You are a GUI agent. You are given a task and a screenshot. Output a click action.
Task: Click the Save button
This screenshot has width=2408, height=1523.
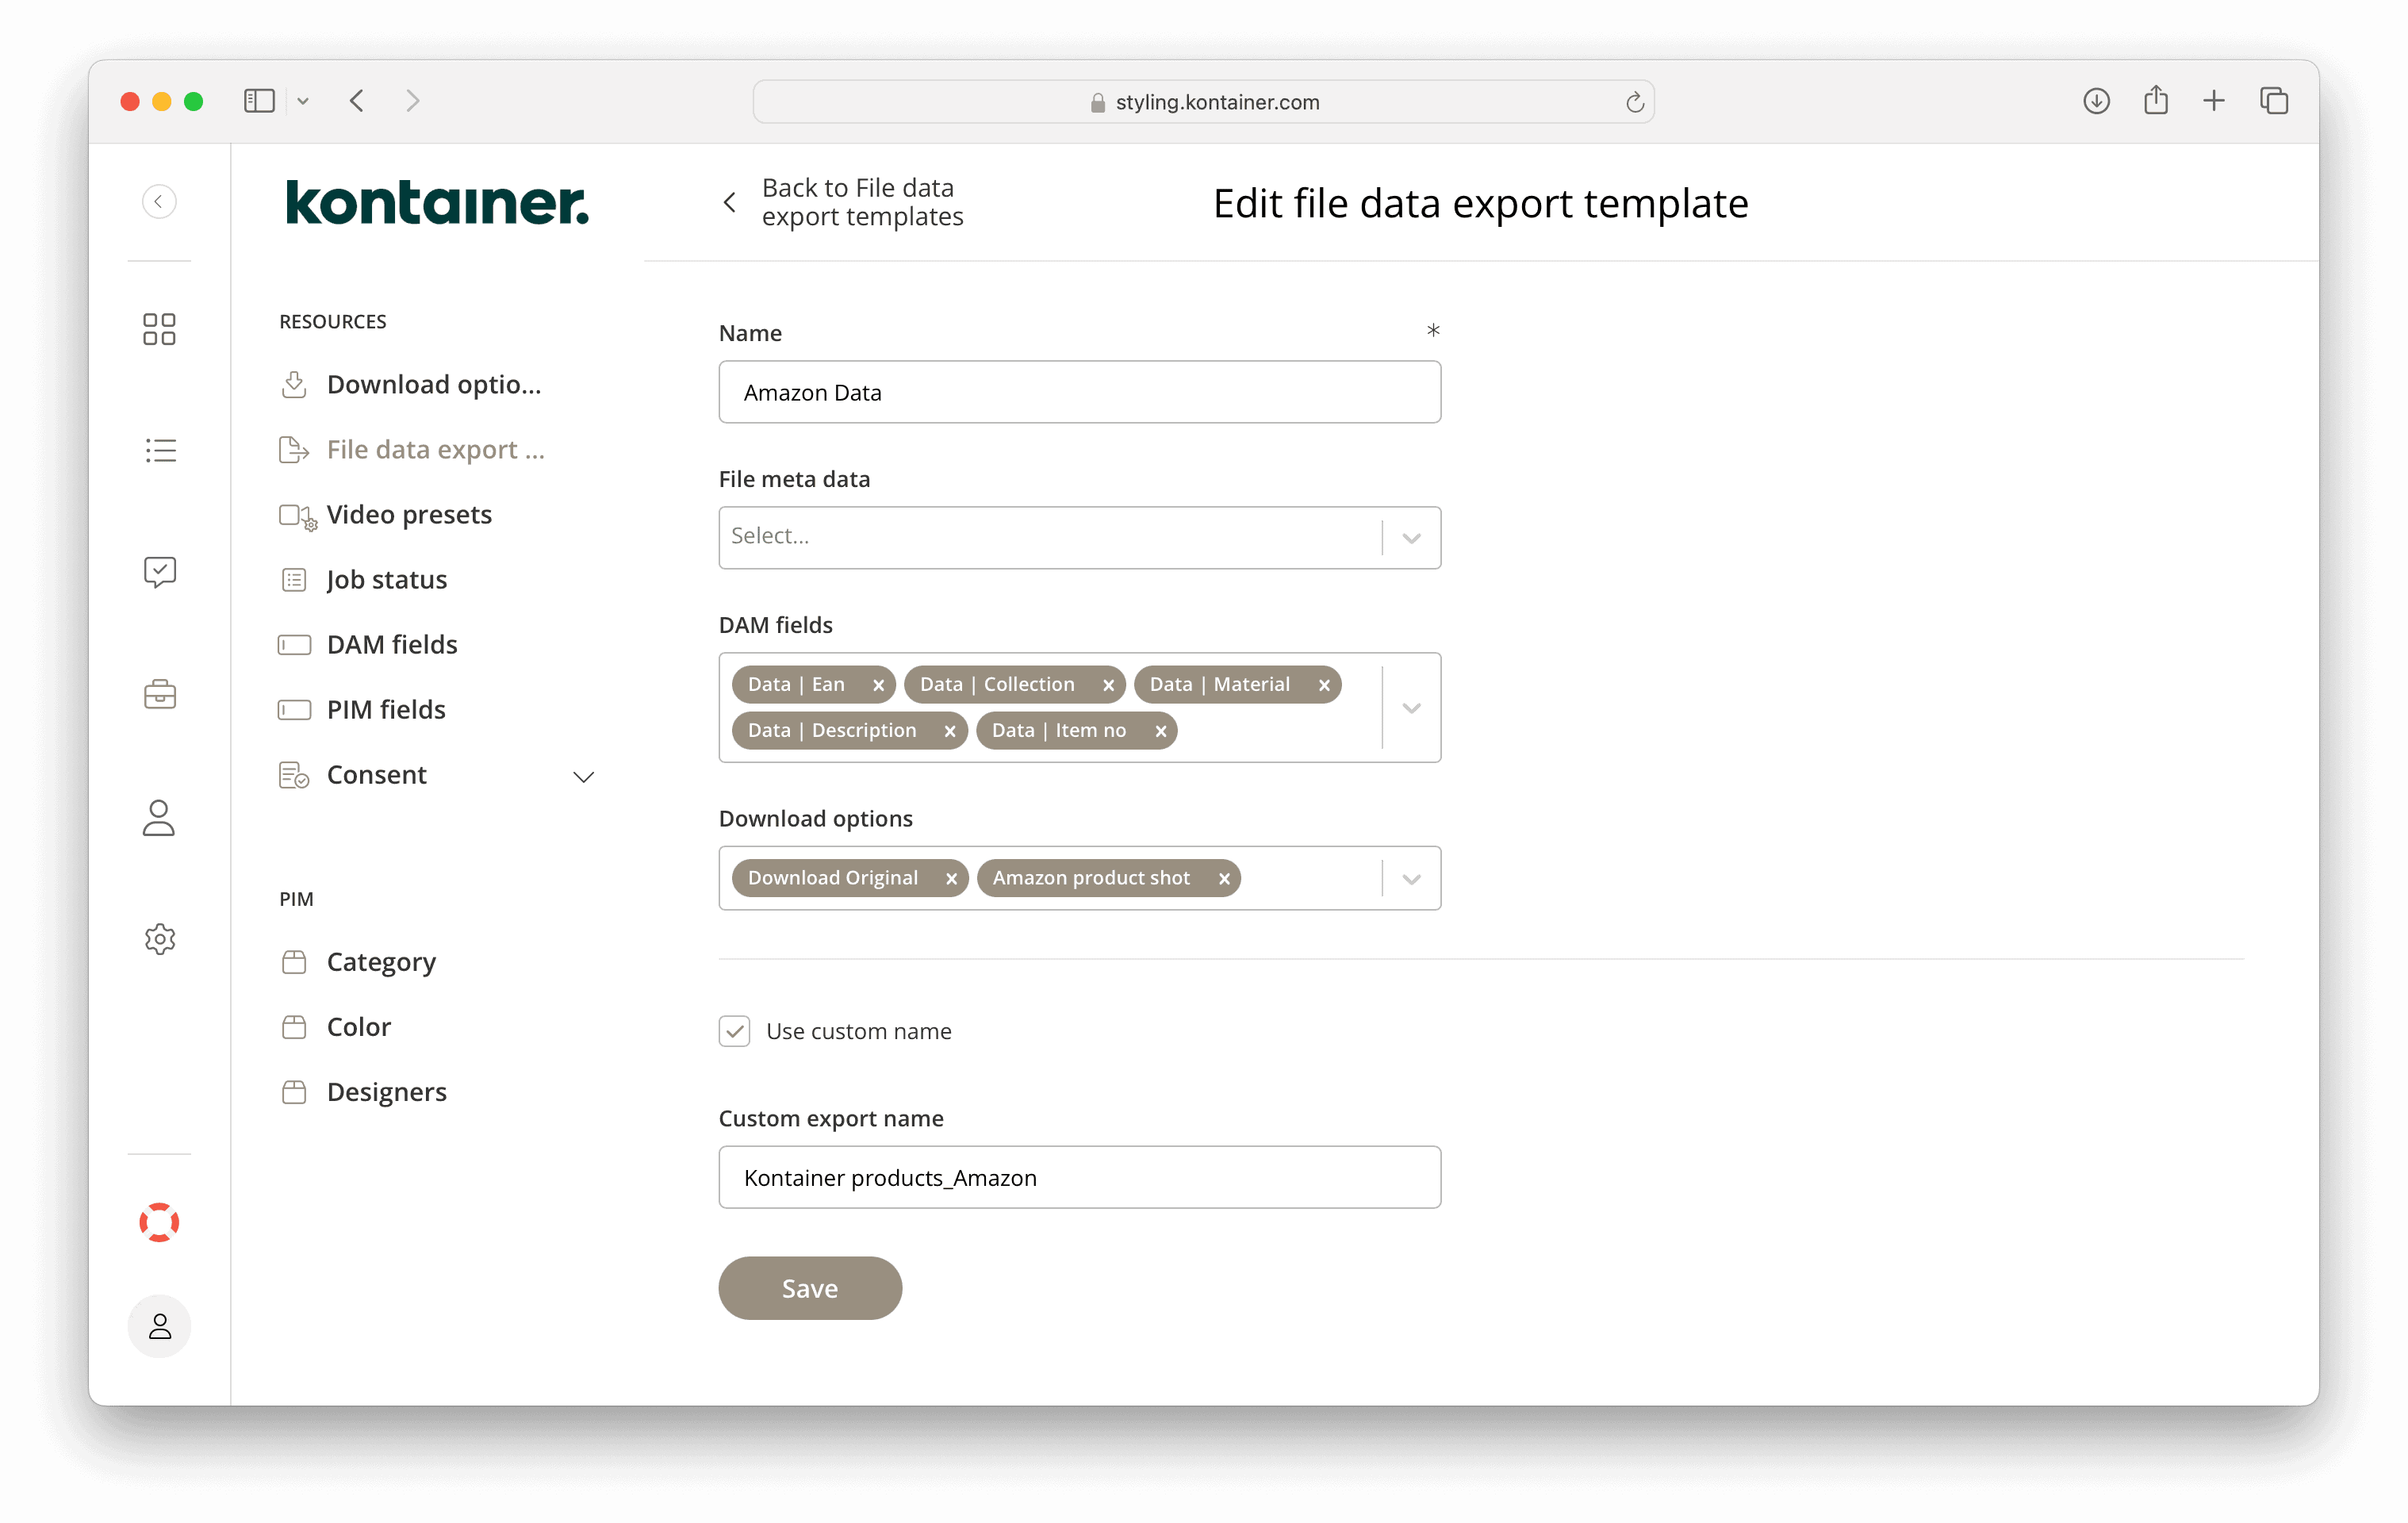[x=810, y=1288]
